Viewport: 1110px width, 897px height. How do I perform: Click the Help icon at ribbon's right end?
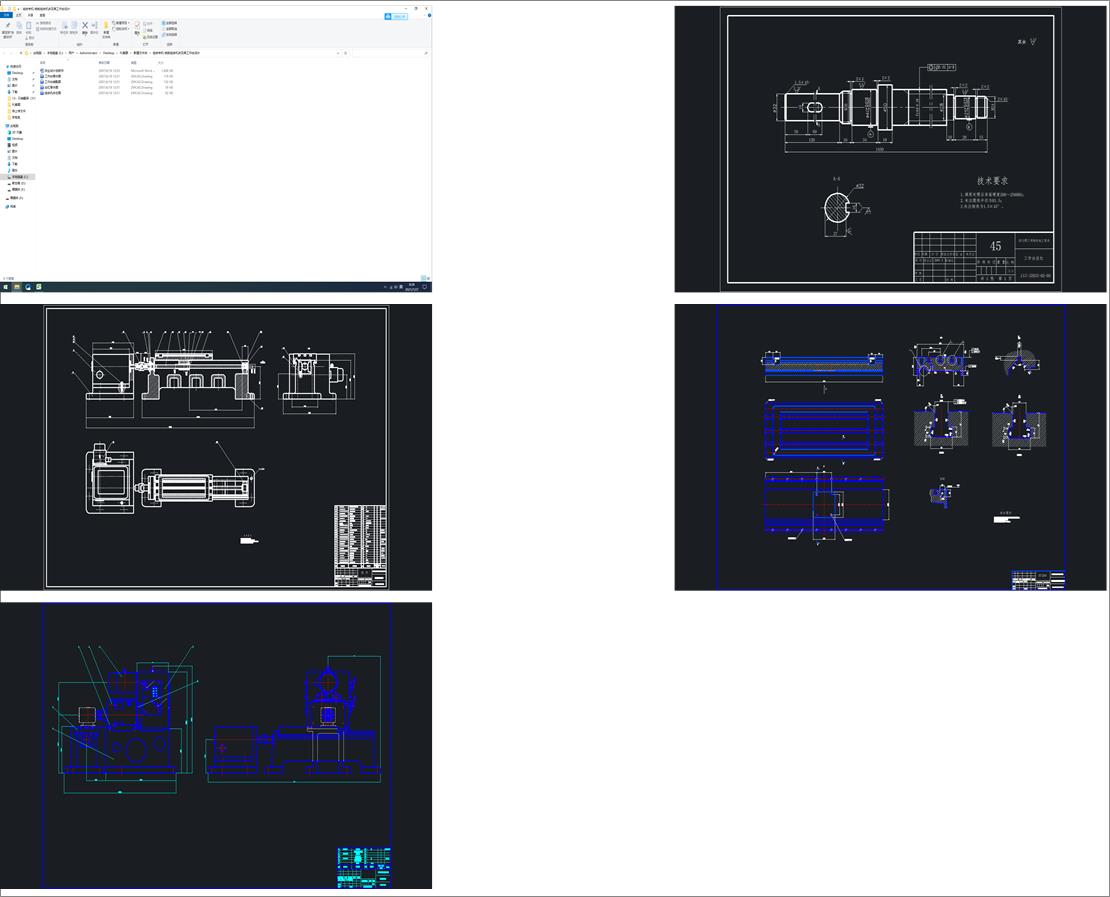point(429,16)
